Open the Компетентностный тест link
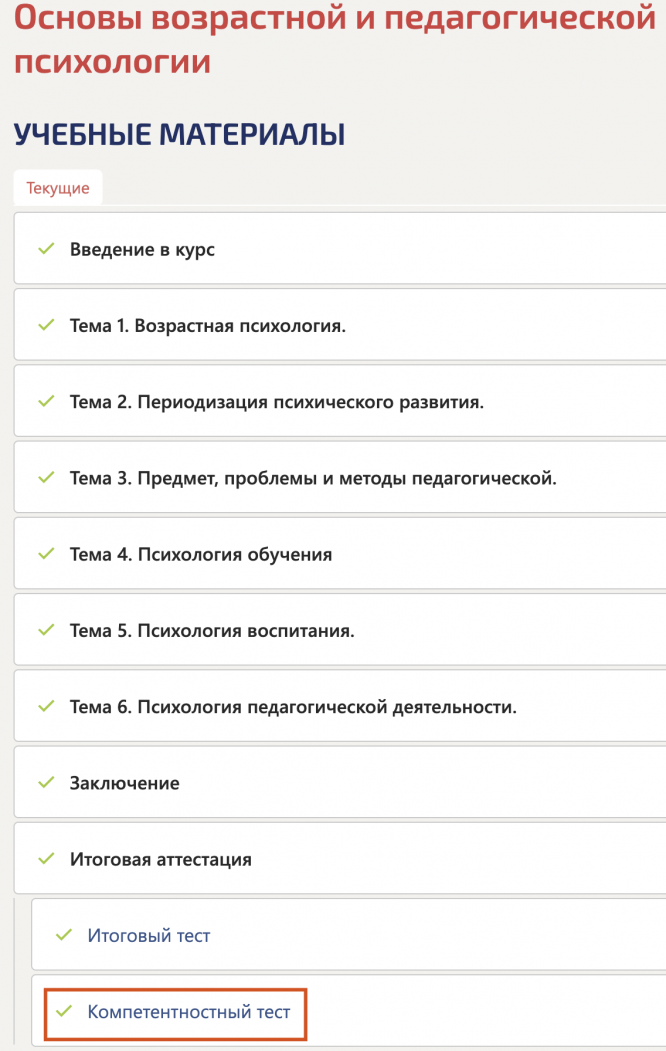 [x=189, y=1012]
